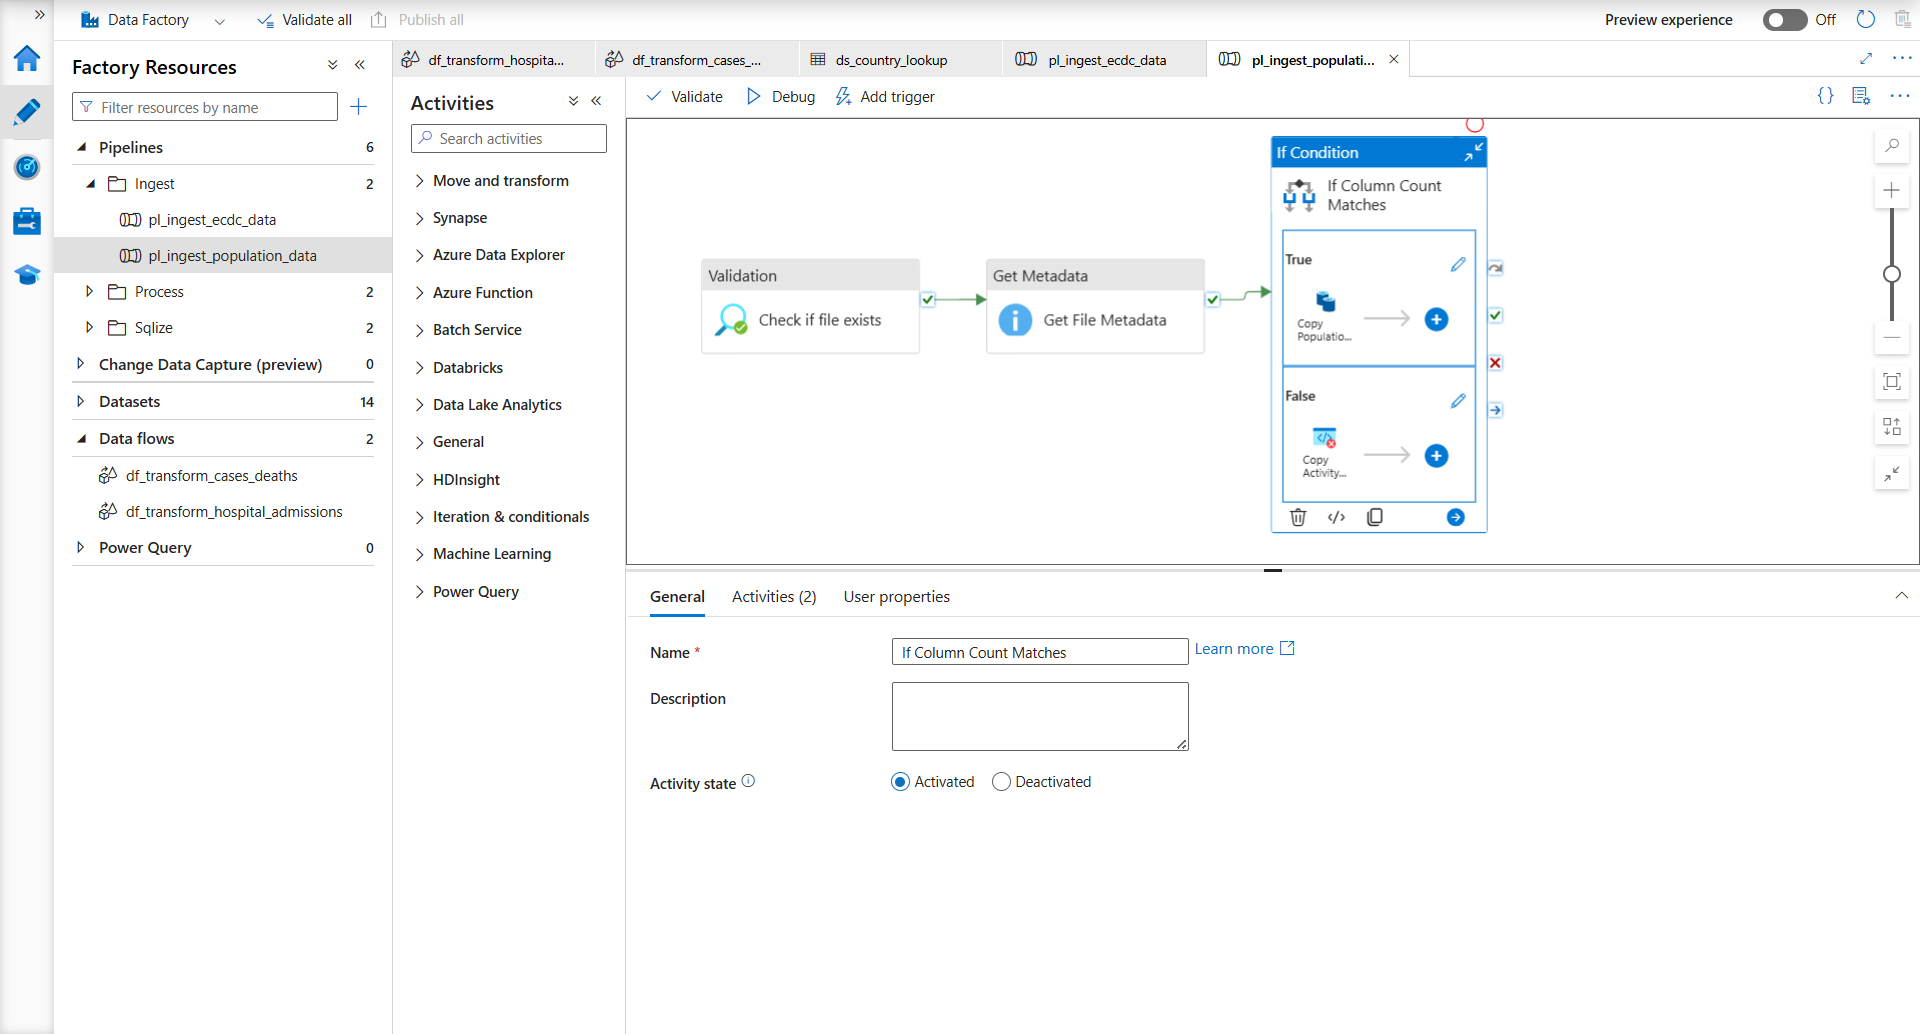View pipeline JSON code braces icon

coord(1825,96)
